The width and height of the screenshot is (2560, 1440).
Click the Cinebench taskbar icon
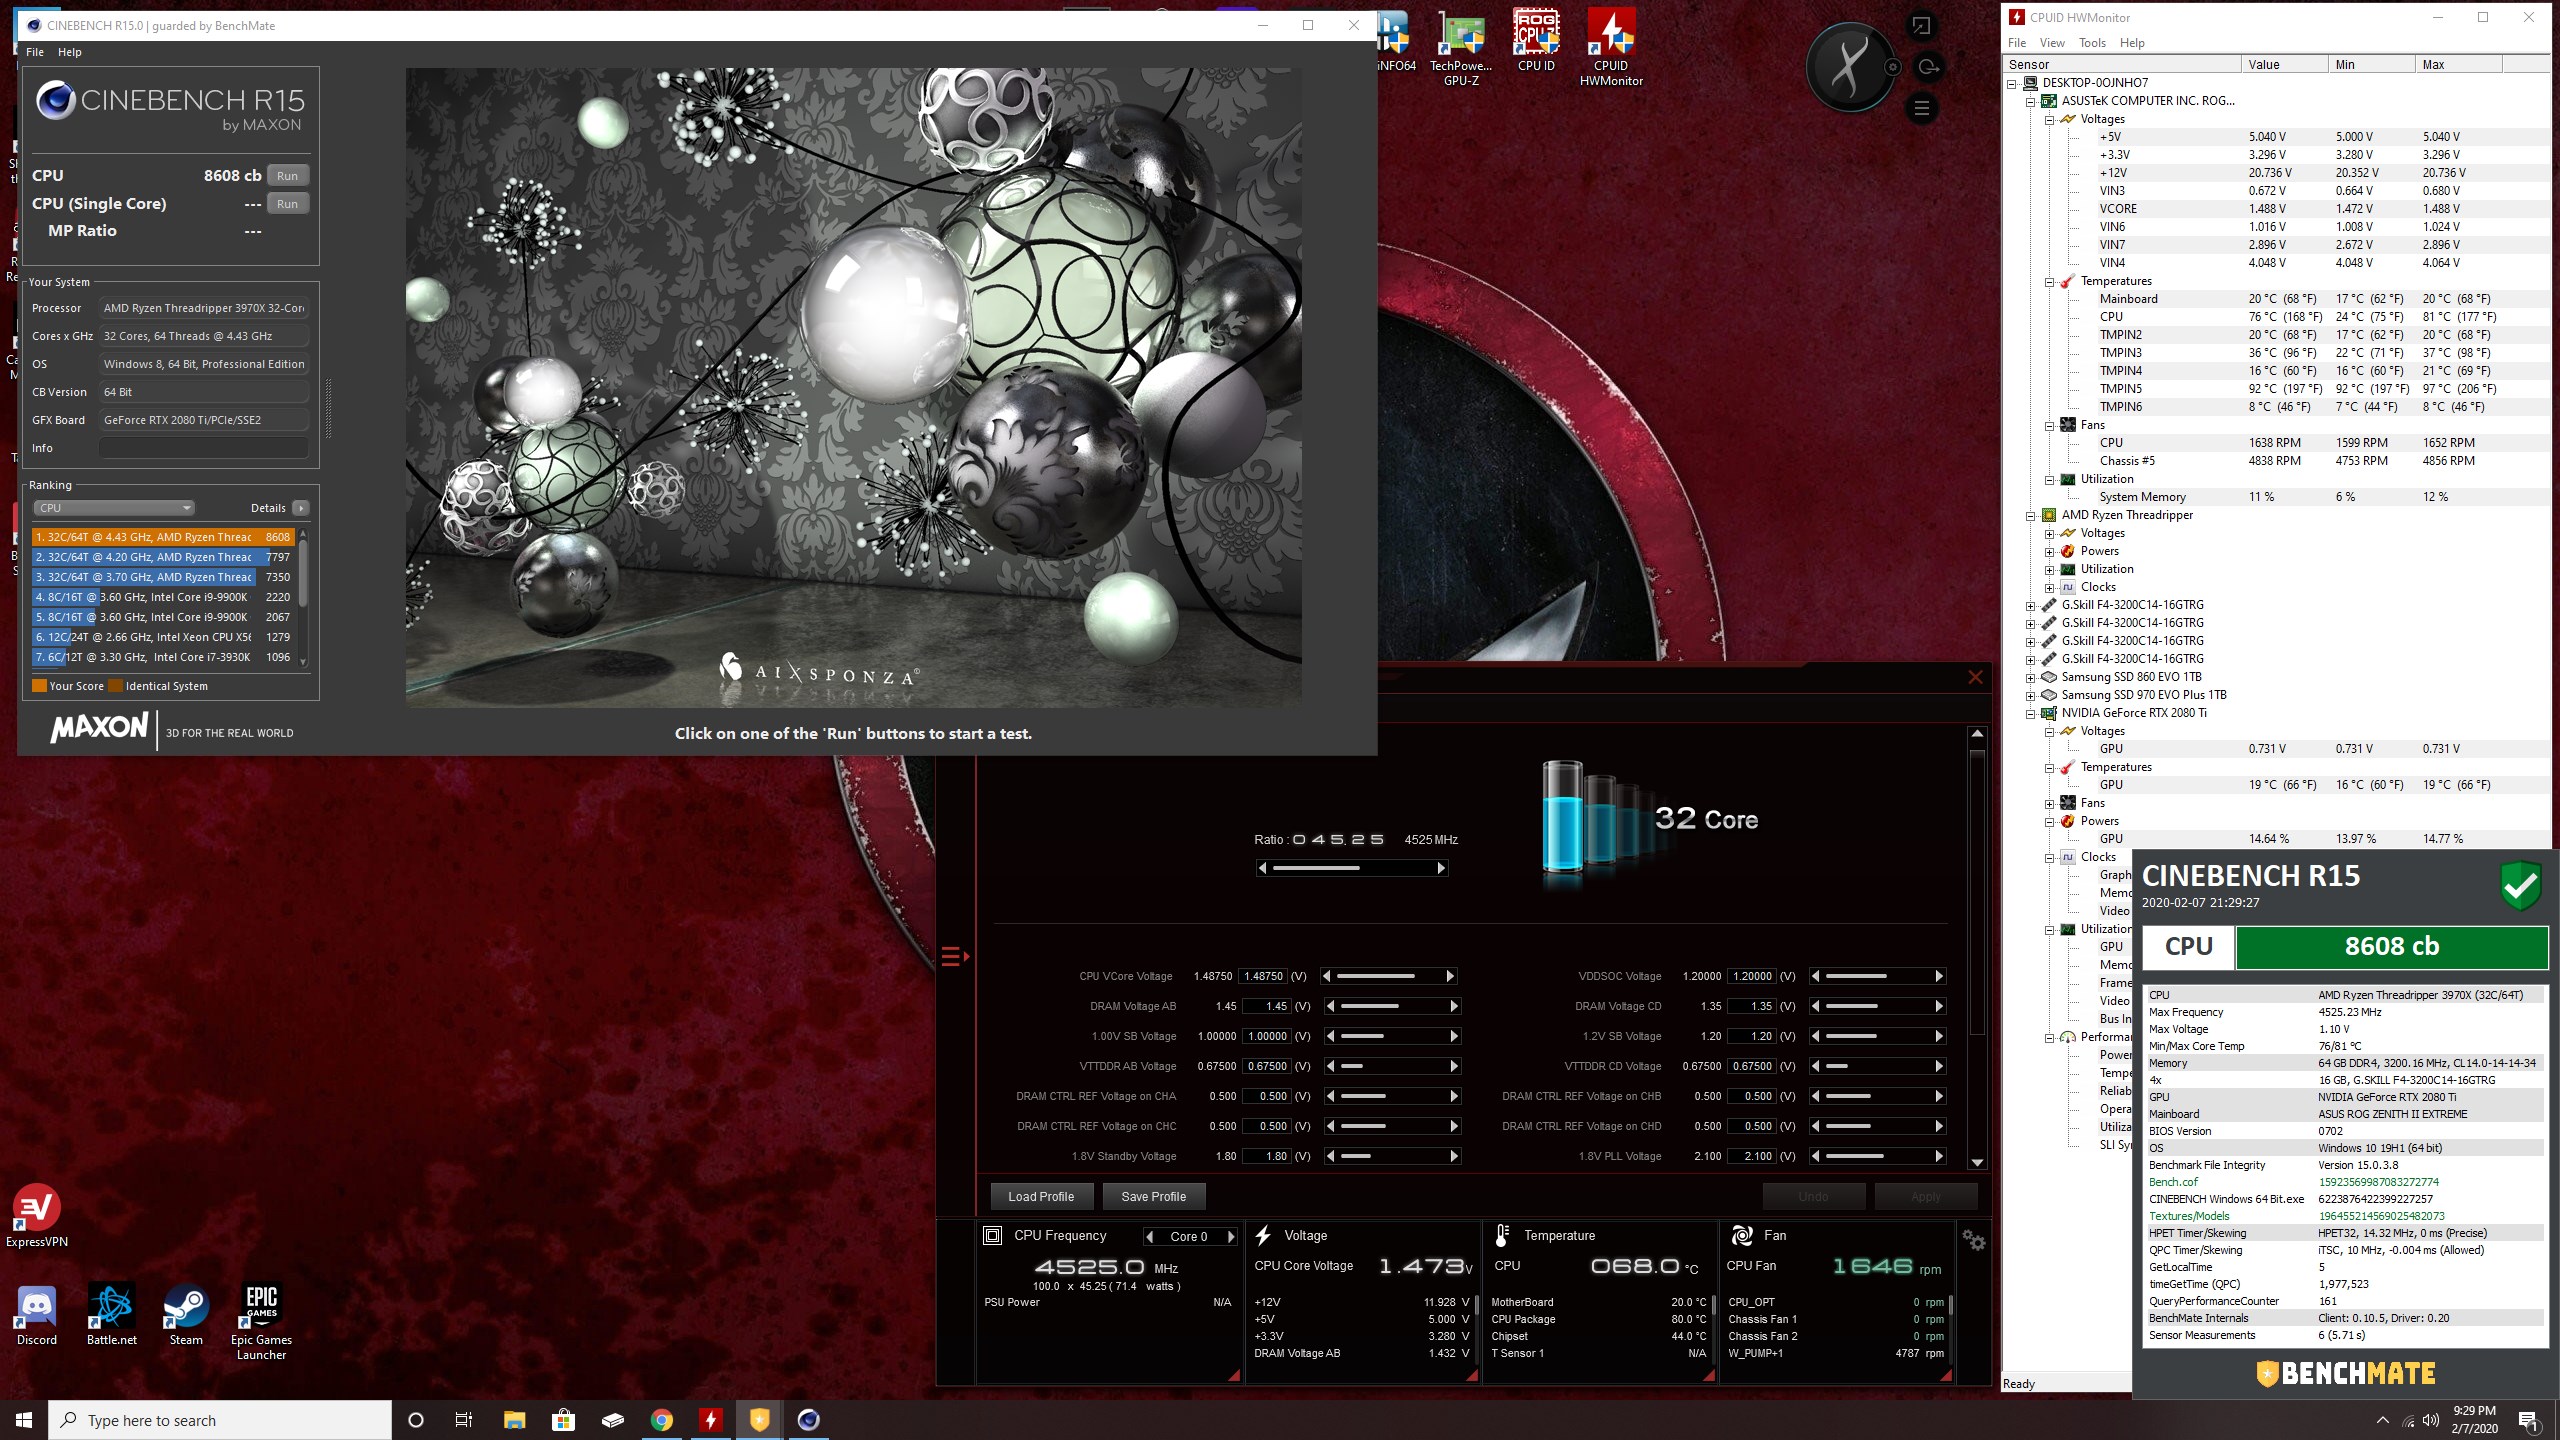(808, 1420)
